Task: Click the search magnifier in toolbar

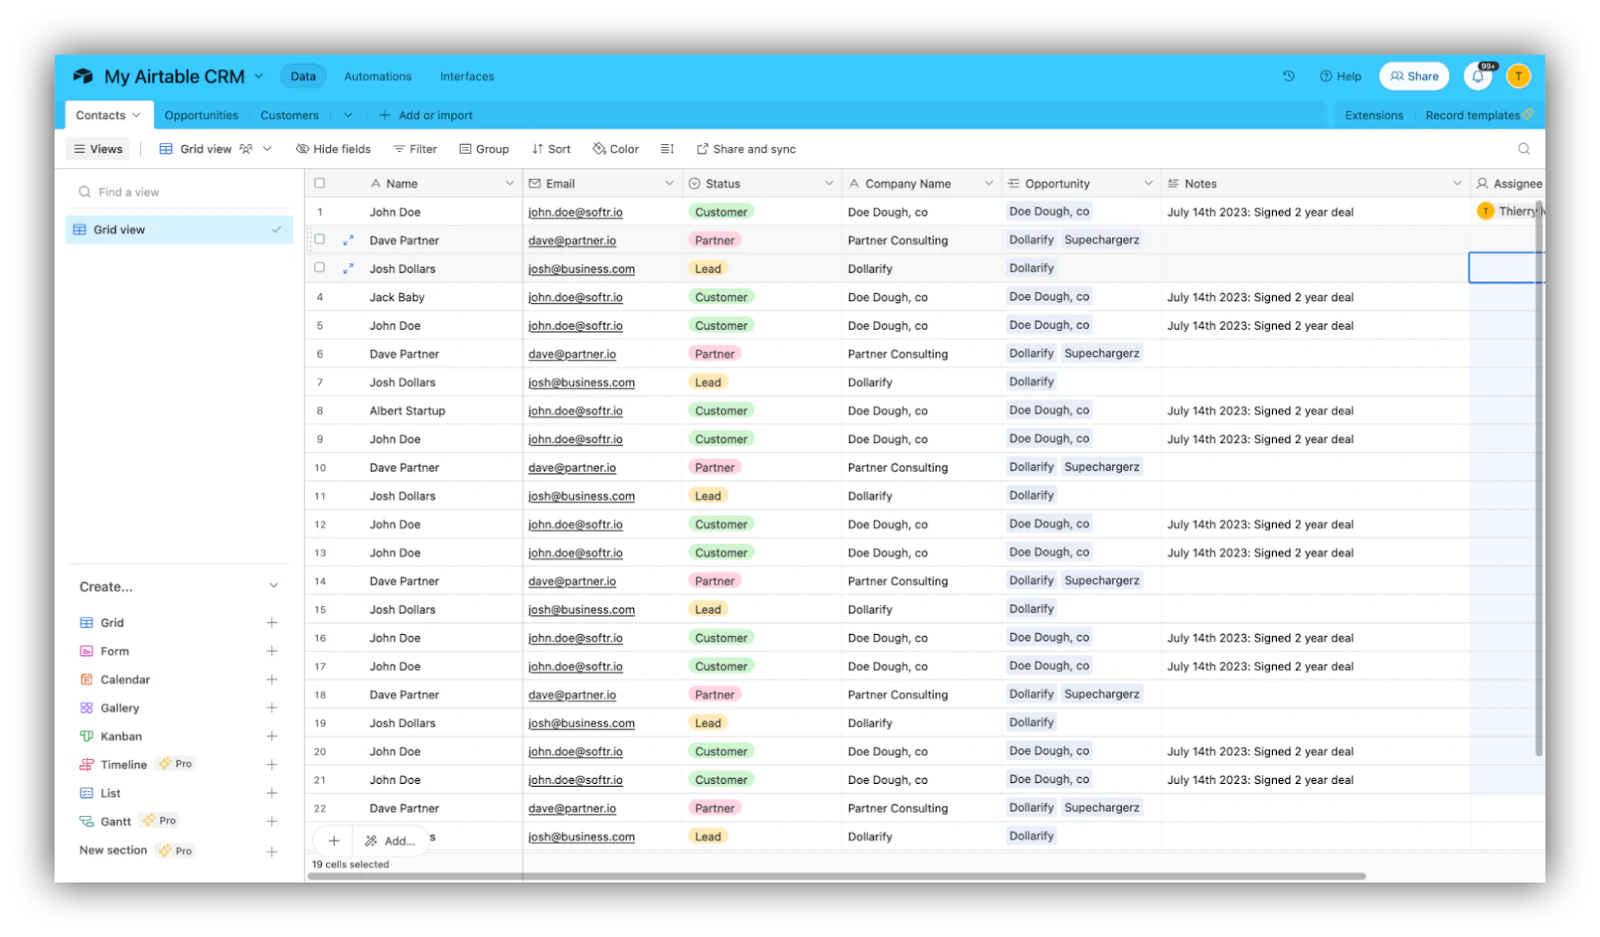Action: click(x=1524, y=149)
